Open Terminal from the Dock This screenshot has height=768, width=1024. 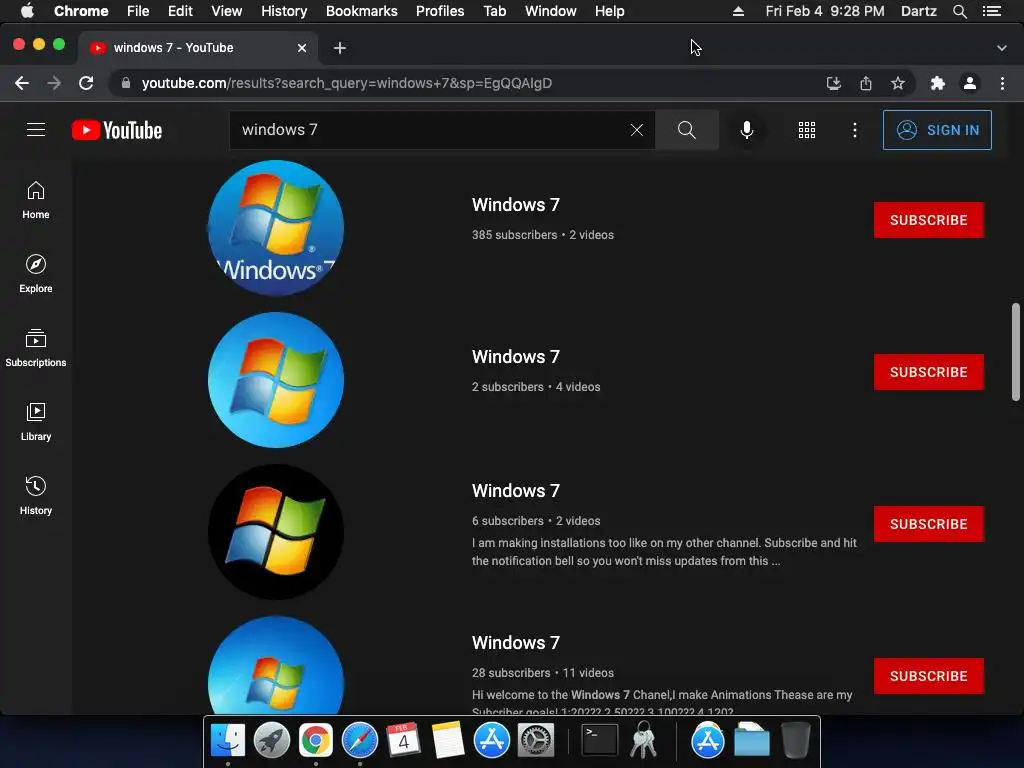coord(600,740)
